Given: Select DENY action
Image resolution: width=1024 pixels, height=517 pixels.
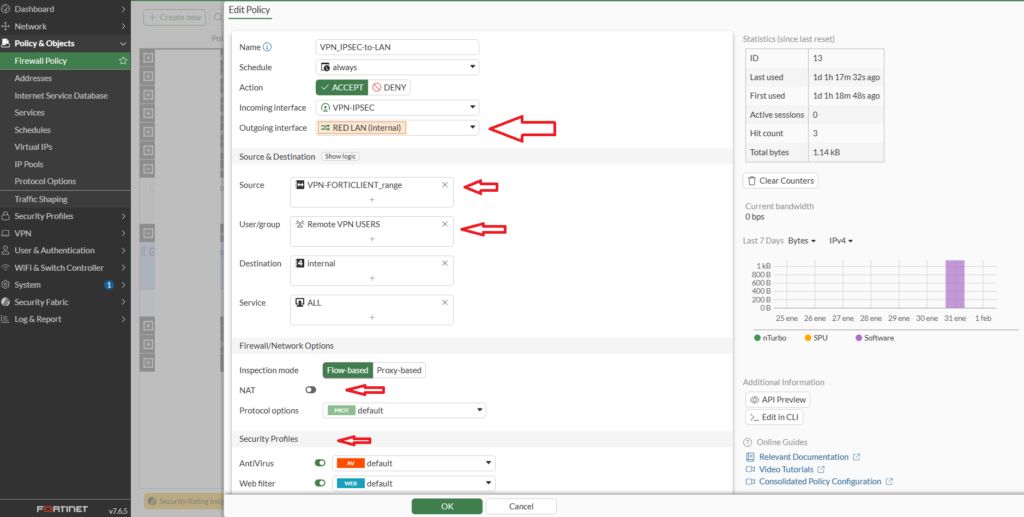Looking at the screenshot, I should click(389, 87).
